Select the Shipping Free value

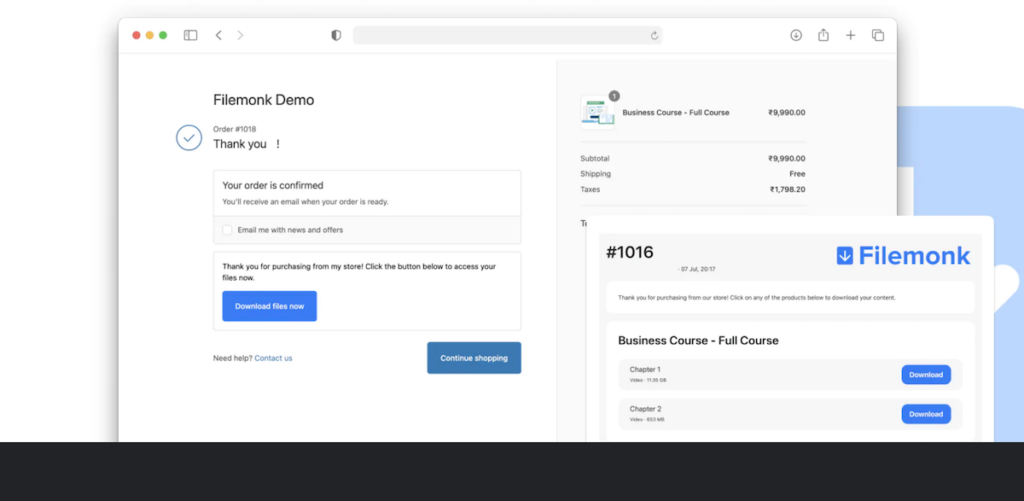797,174
